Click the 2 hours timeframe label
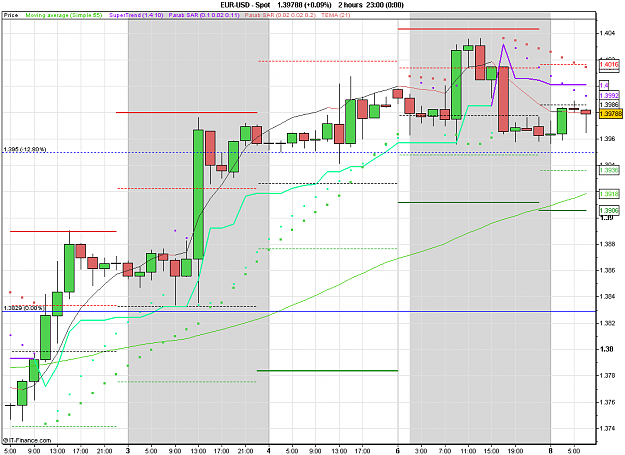The width and height of the screenshot is (625, 455). tap(351, 5)
